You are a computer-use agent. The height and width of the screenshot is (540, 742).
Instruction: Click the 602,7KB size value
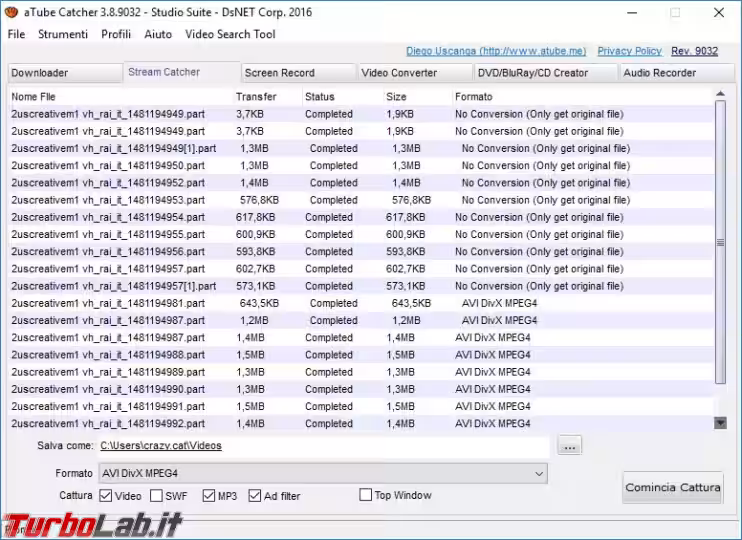(x=406, y=269)
